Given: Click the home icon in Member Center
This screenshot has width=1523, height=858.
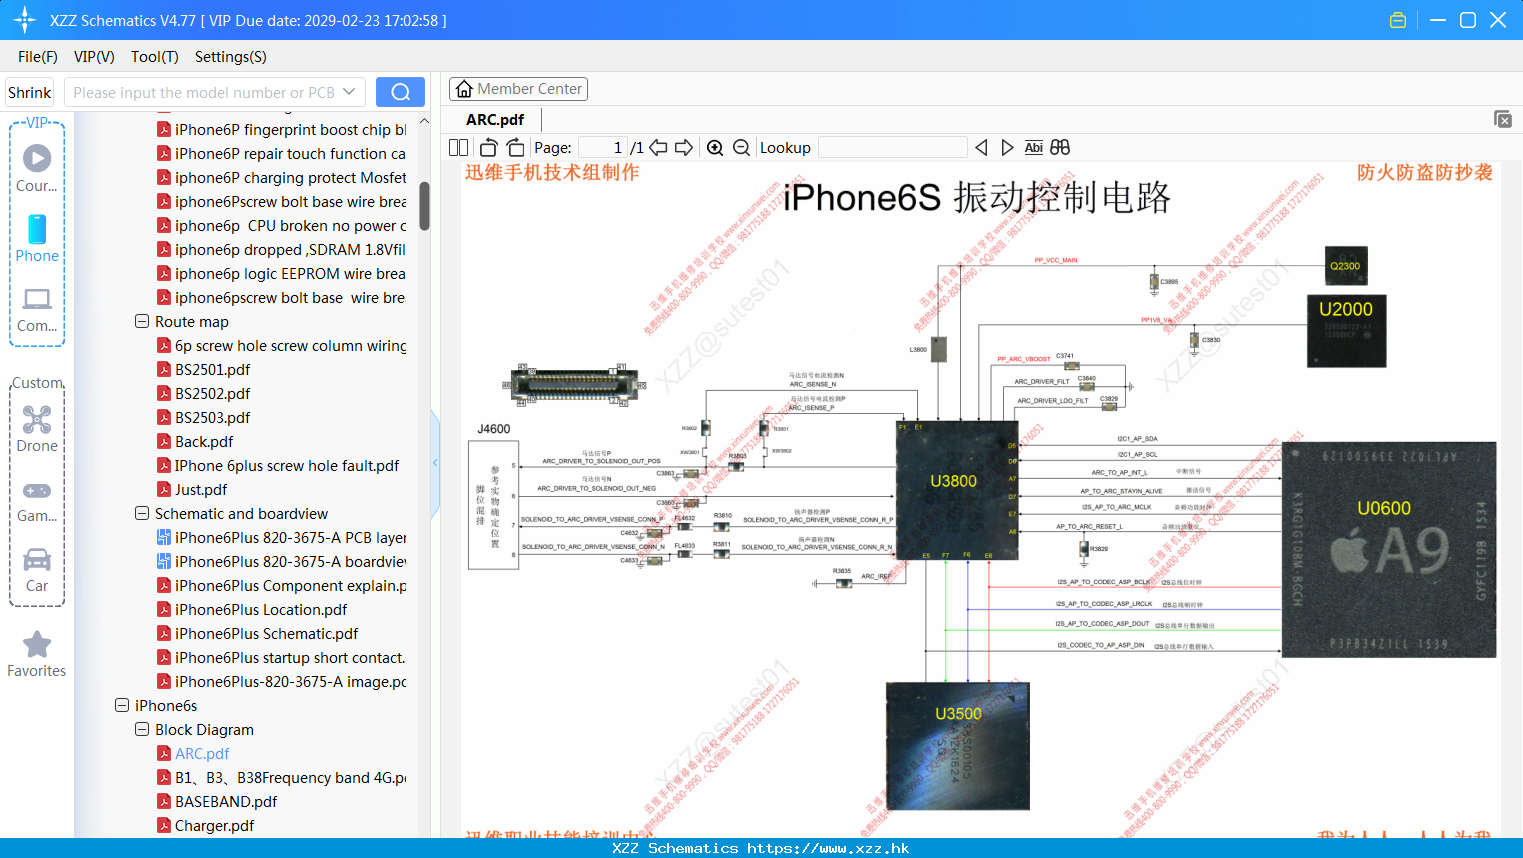Looking at the screenshot, I should click(x=464, y=89).
